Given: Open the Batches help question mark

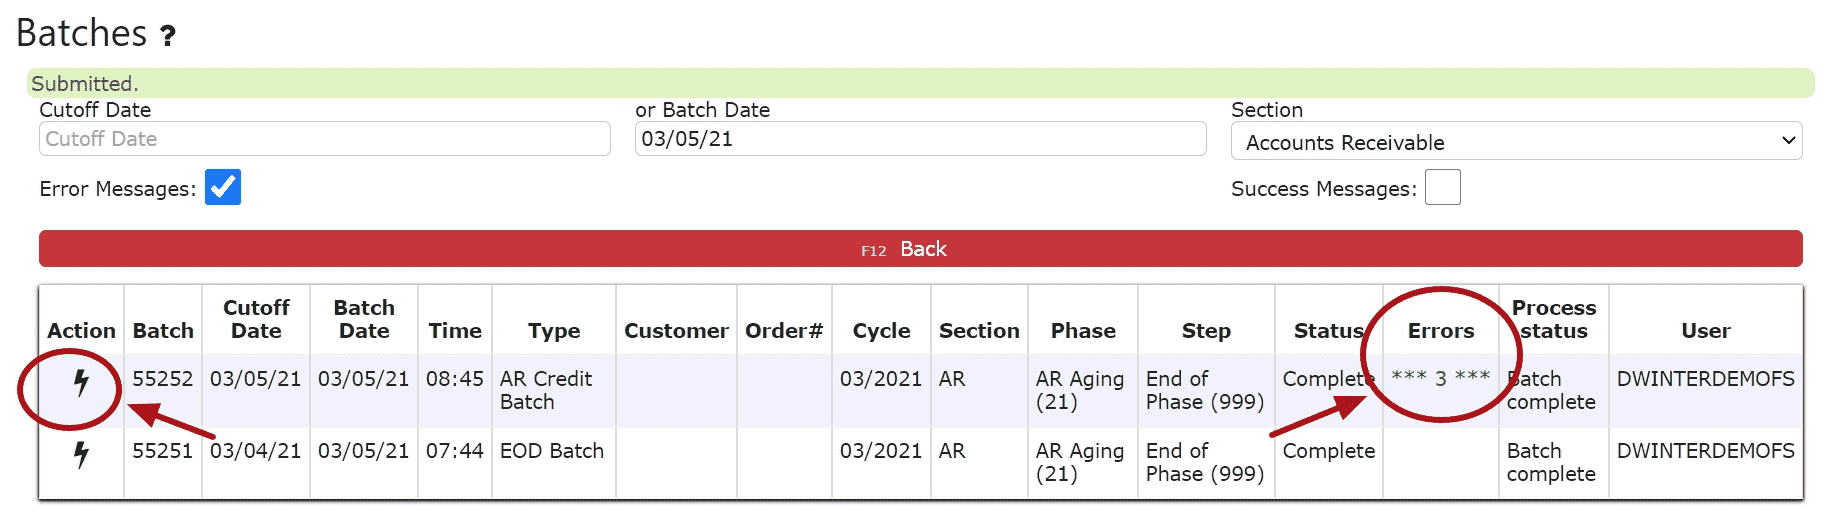Looking at the screenshot, I should tap(167, 36).
